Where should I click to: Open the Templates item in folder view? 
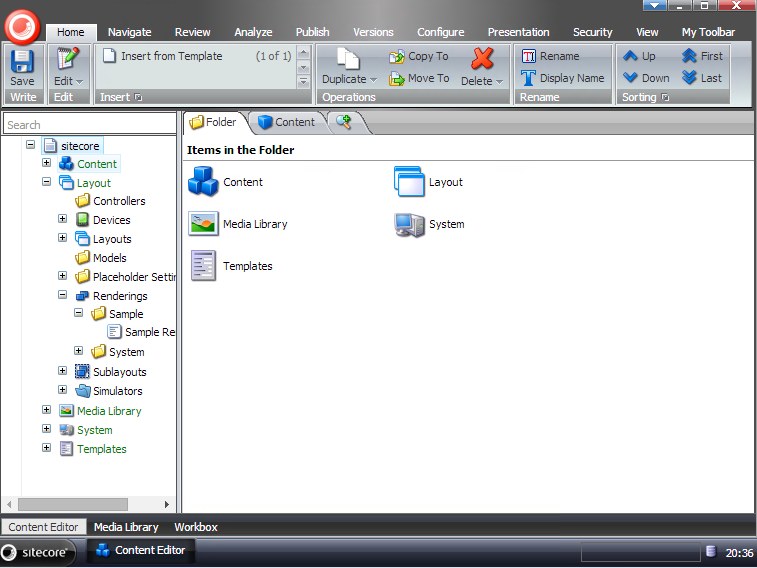tap(203, 266)
